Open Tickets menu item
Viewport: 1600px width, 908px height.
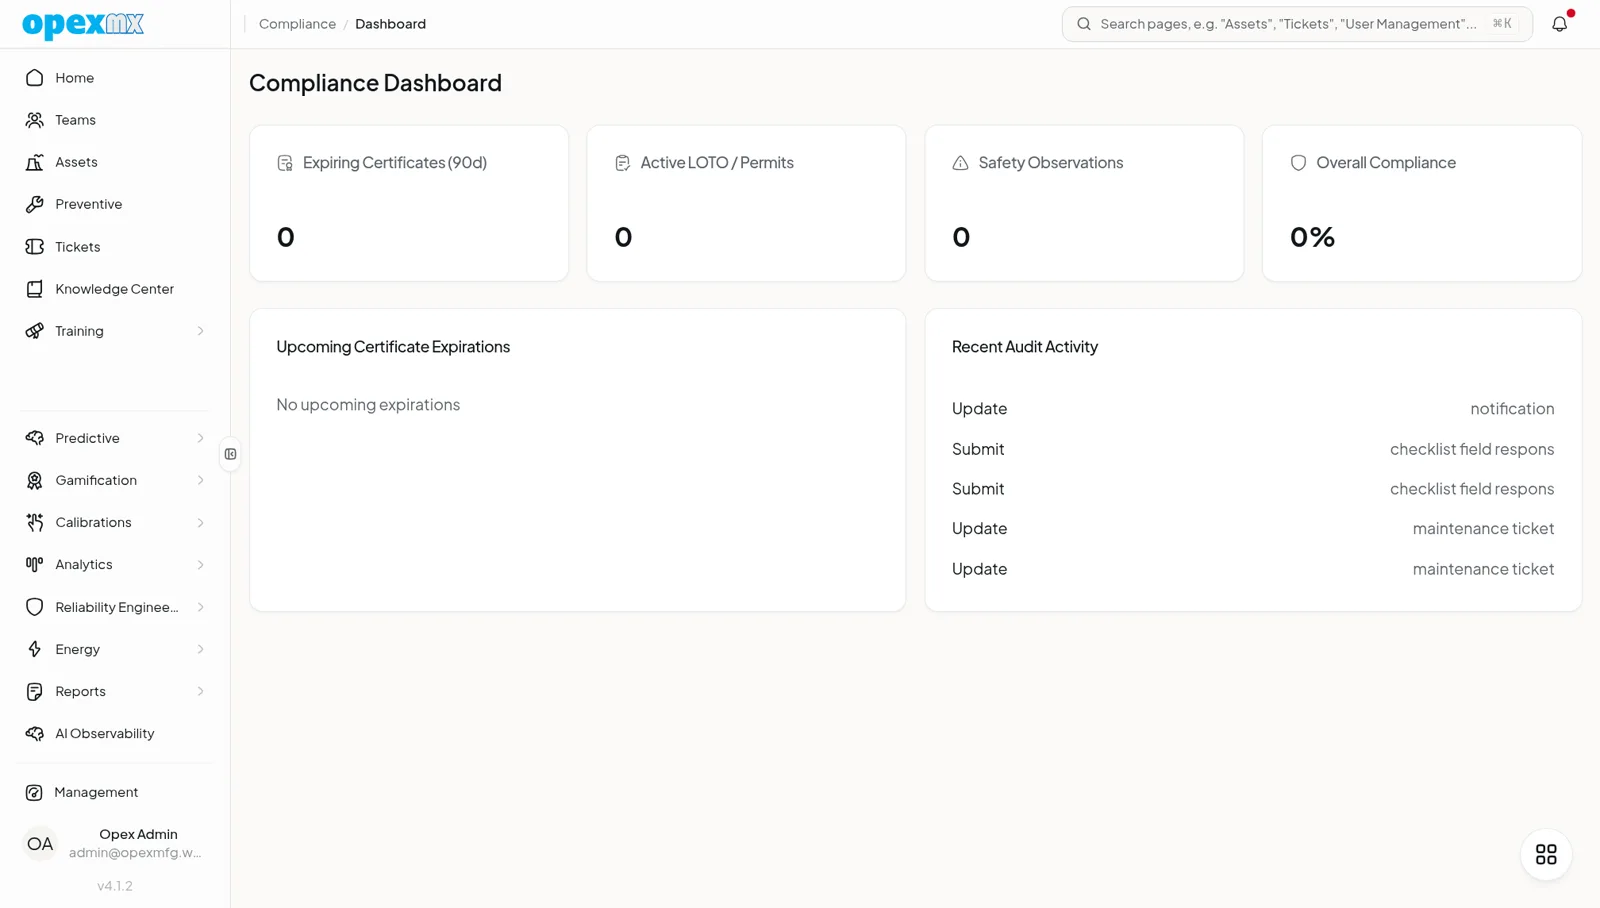point(115,247)
